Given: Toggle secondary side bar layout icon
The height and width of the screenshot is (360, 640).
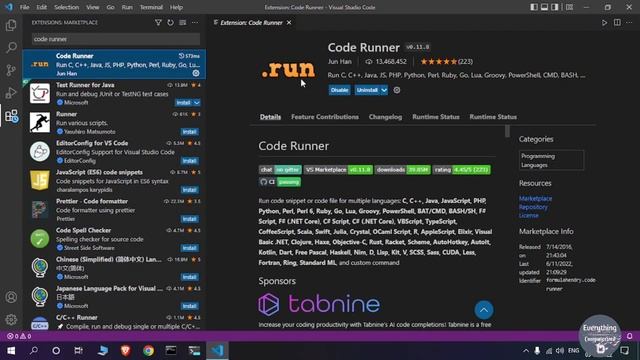Looking at the screenshot, I should pyautogui.click(x=555, y=7).
